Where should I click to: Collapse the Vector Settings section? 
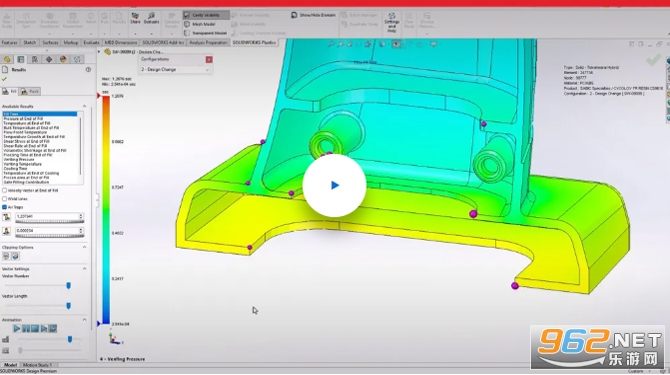click(84, 269)
